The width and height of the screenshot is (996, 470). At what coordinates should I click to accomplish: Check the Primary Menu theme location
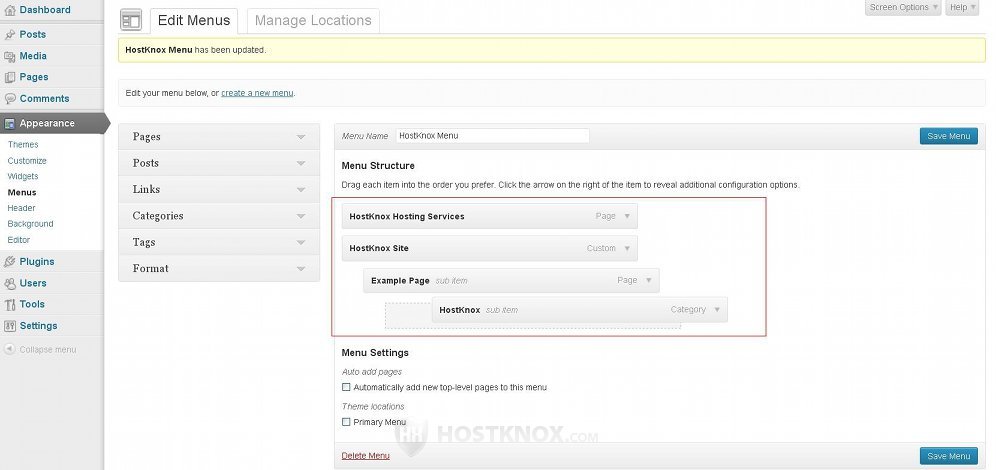[x=346, y=422]
